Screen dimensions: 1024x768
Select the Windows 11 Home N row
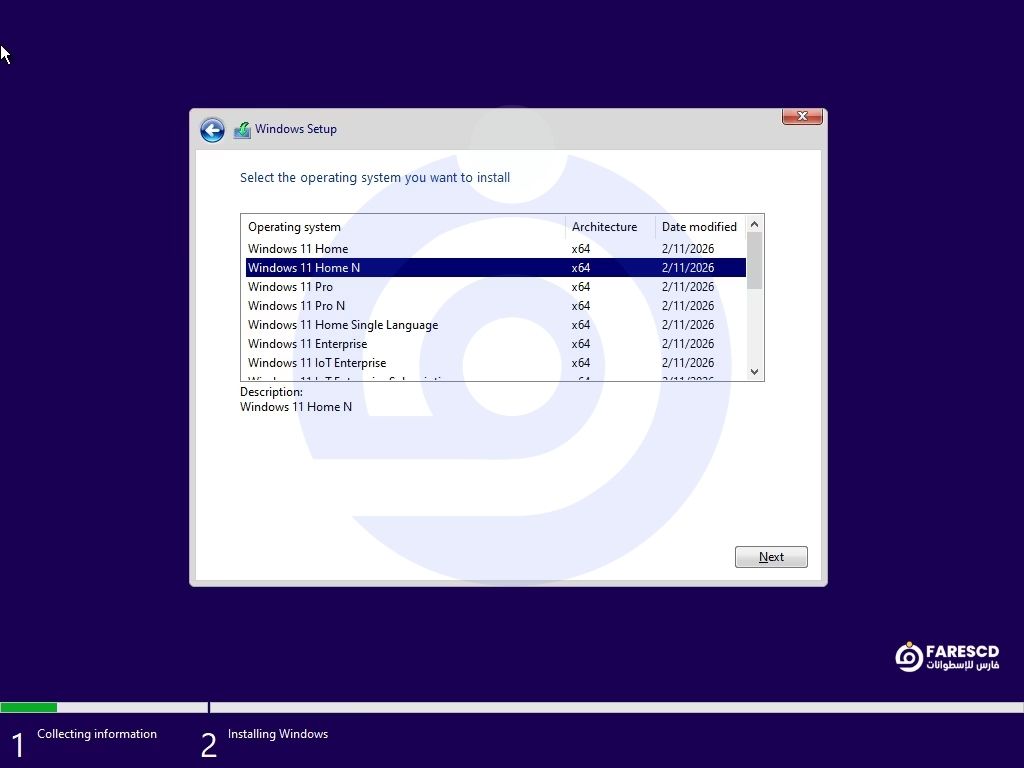point(304,268)
